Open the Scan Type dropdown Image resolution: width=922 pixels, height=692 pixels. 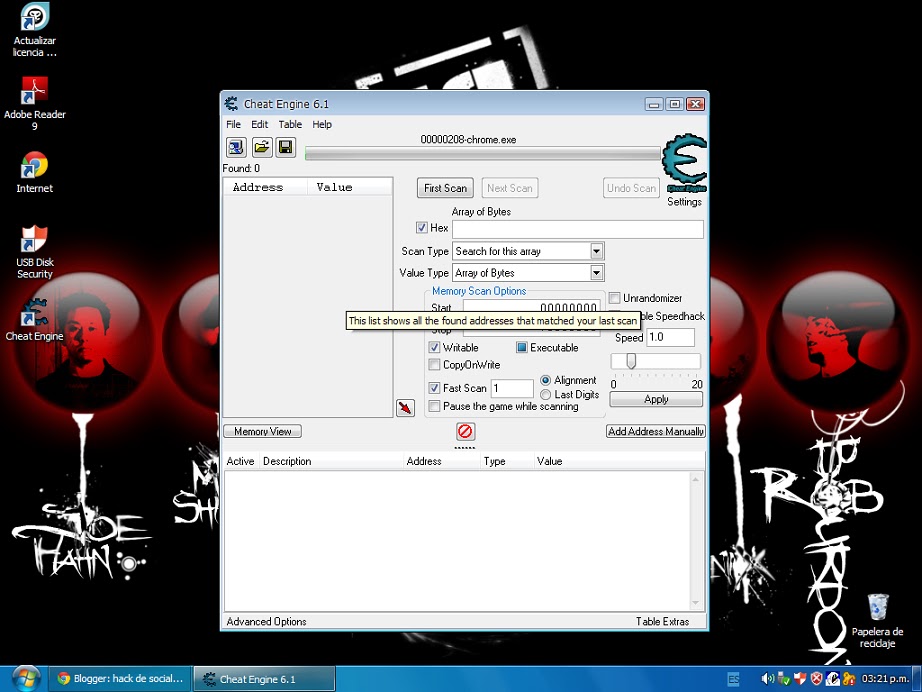(x=596, y=251)
